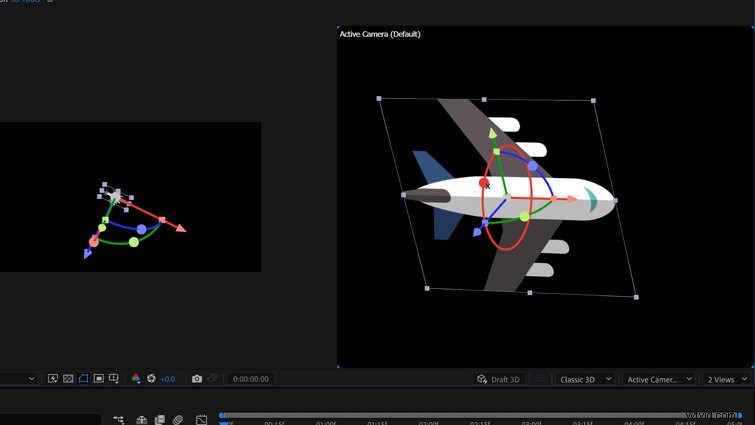Open the Classic 3D renderer dropdown

586,379
